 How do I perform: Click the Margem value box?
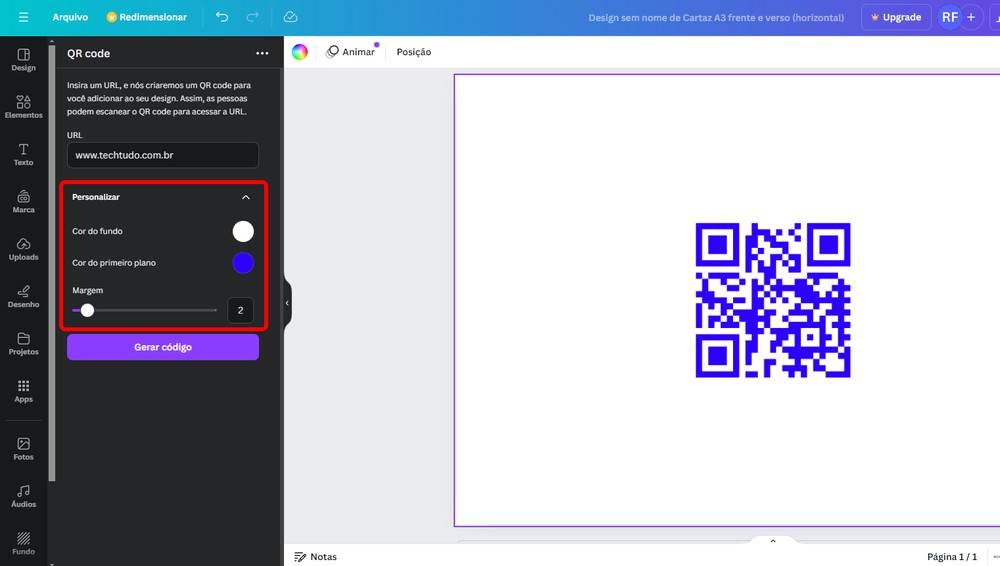coord(240,310)
